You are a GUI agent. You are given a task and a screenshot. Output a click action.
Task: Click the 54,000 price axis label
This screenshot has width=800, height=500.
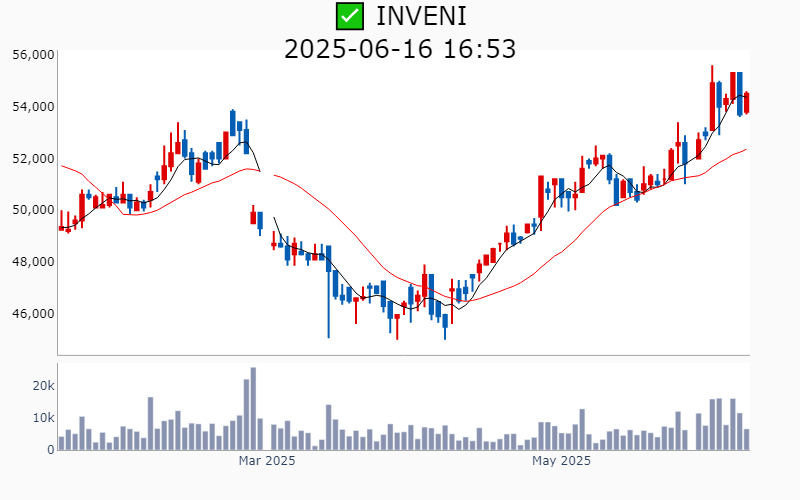[x=33, y=107]
